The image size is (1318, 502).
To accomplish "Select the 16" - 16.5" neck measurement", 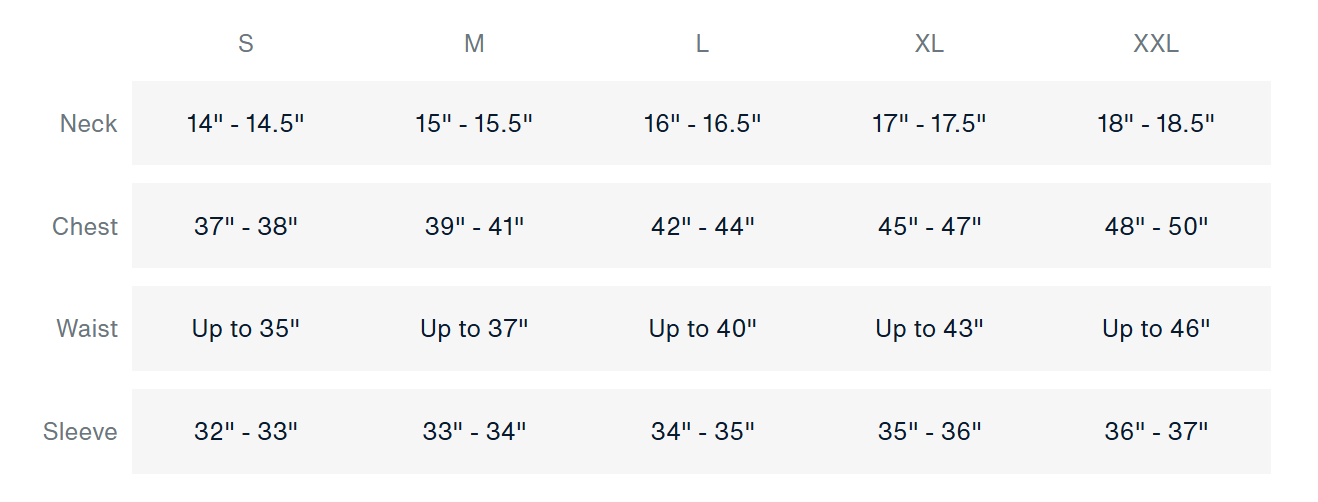I will click(x=702, y=124).
